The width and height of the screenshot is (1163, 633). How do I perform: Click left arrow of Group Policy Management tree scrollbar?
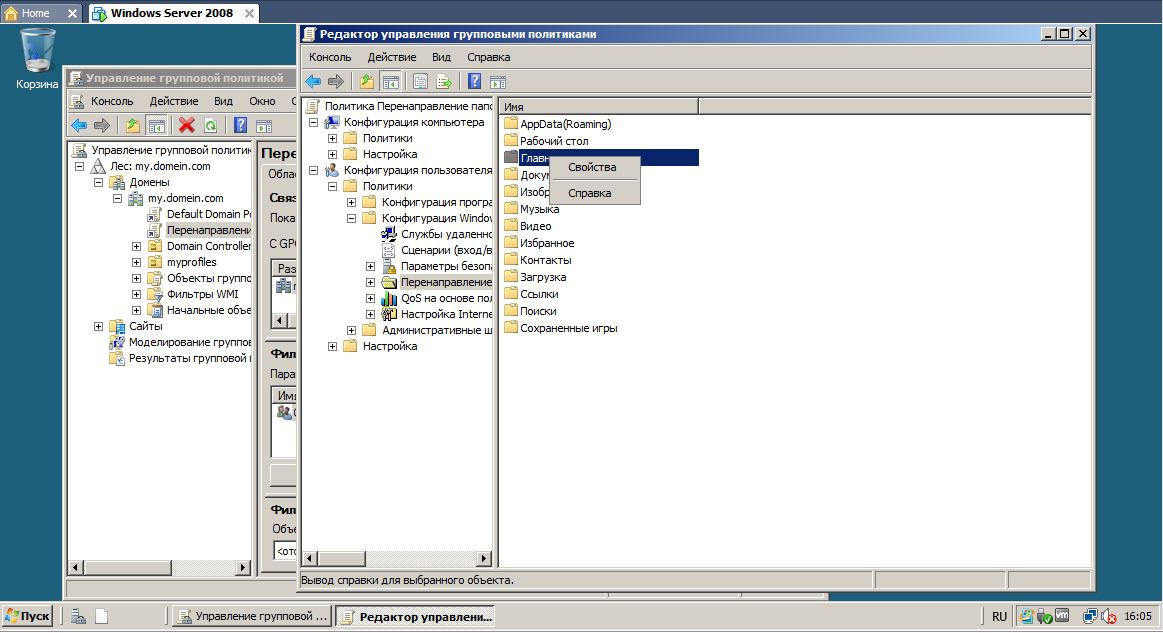click(x=75, y=568)
